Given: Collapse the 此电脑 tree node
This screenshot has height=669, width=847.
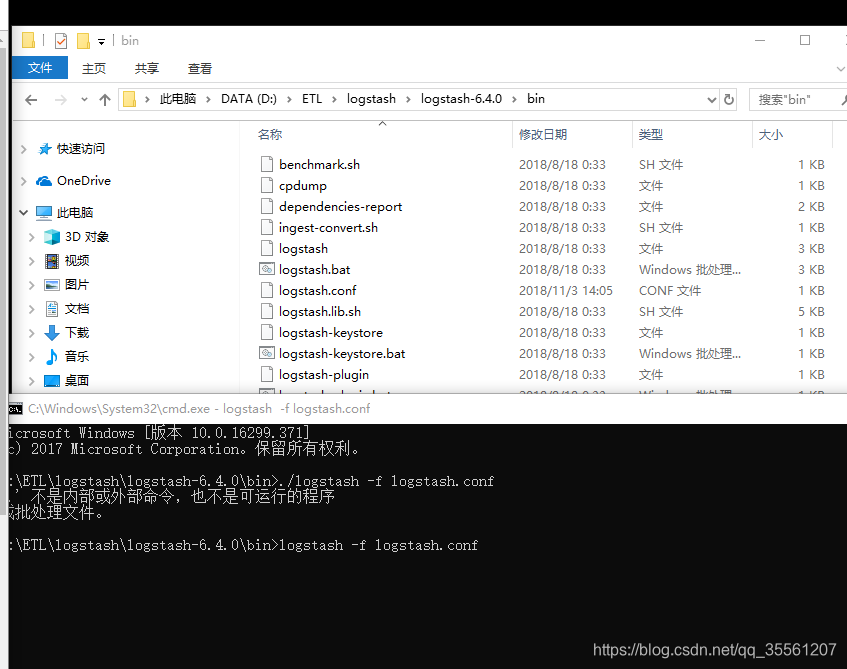Looking at the screenshot, I should point(23,212).
